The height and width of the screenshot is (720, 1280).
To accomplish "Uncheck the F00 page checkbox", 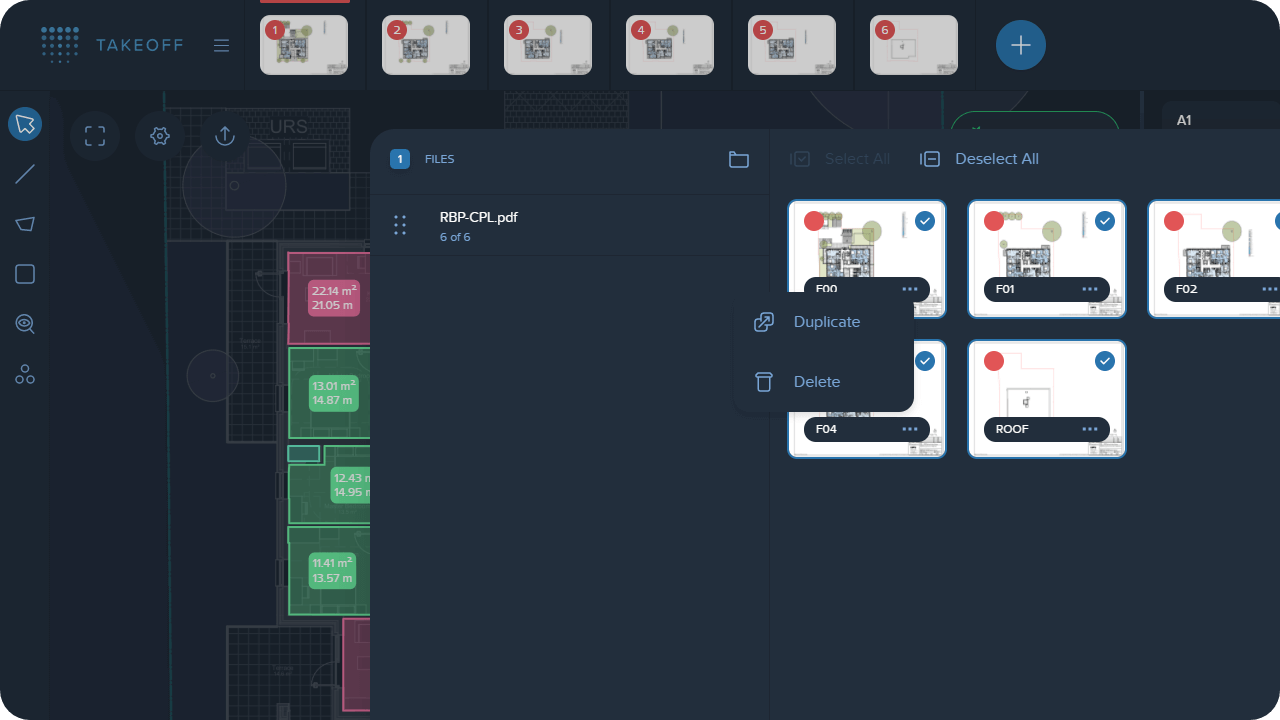I will (925, 221).
